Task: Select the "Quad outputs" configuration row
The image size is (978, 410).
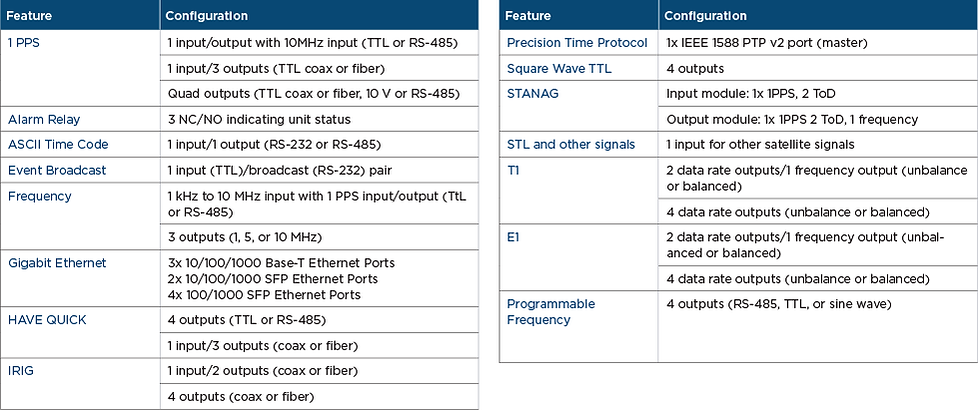Action: point(312,94)
